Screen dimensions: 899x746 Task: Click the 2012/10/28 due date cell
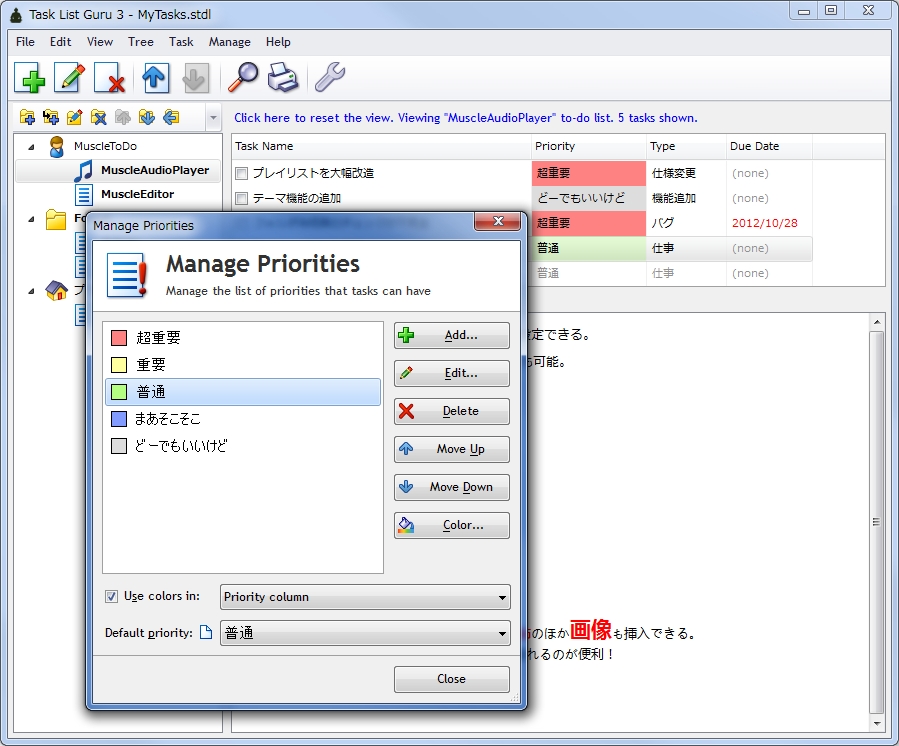764,223
